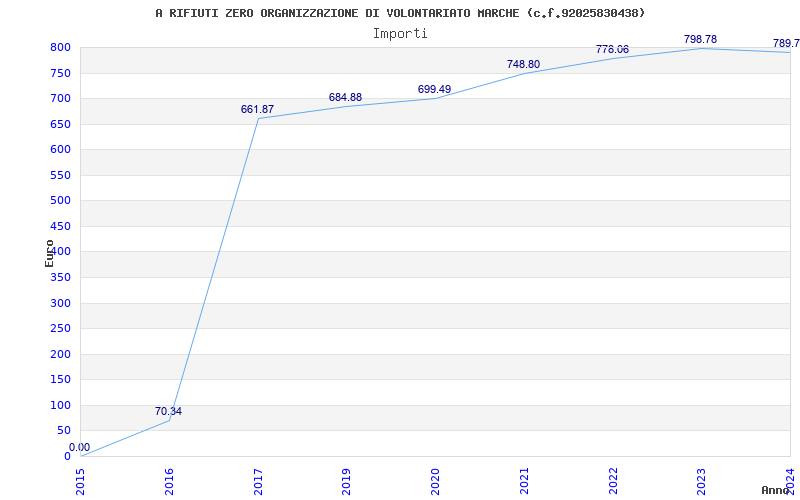
Task: Click the 550 y-axis value
Action: (60, 175)
